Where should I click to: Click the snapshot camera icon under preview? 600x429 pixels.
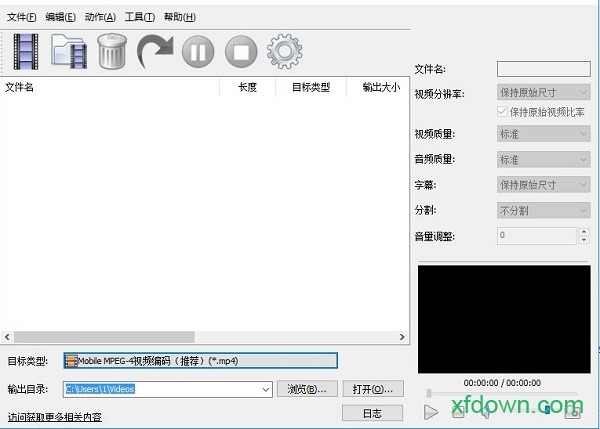(573, 409)
